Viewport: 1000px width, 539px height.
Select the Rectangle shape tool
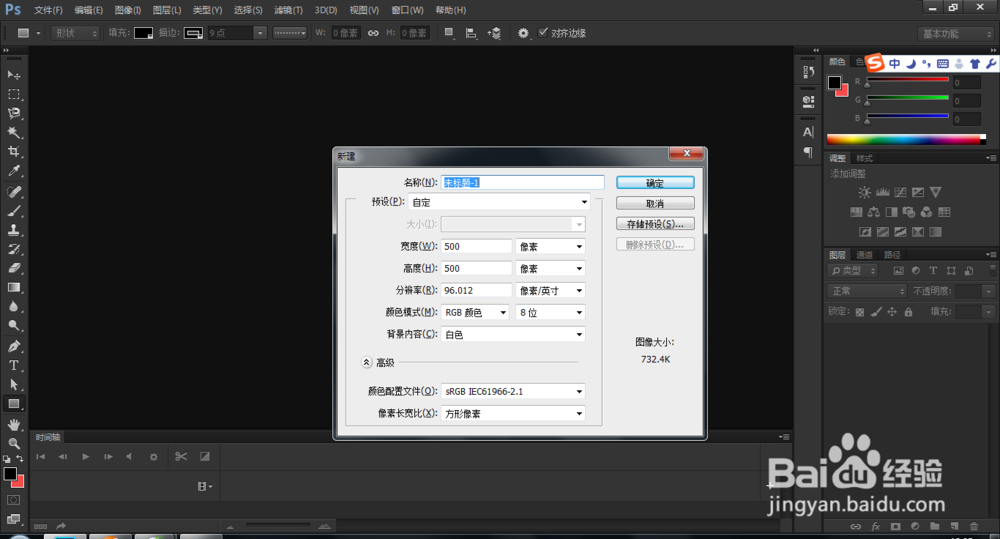(x=13, y=404)
